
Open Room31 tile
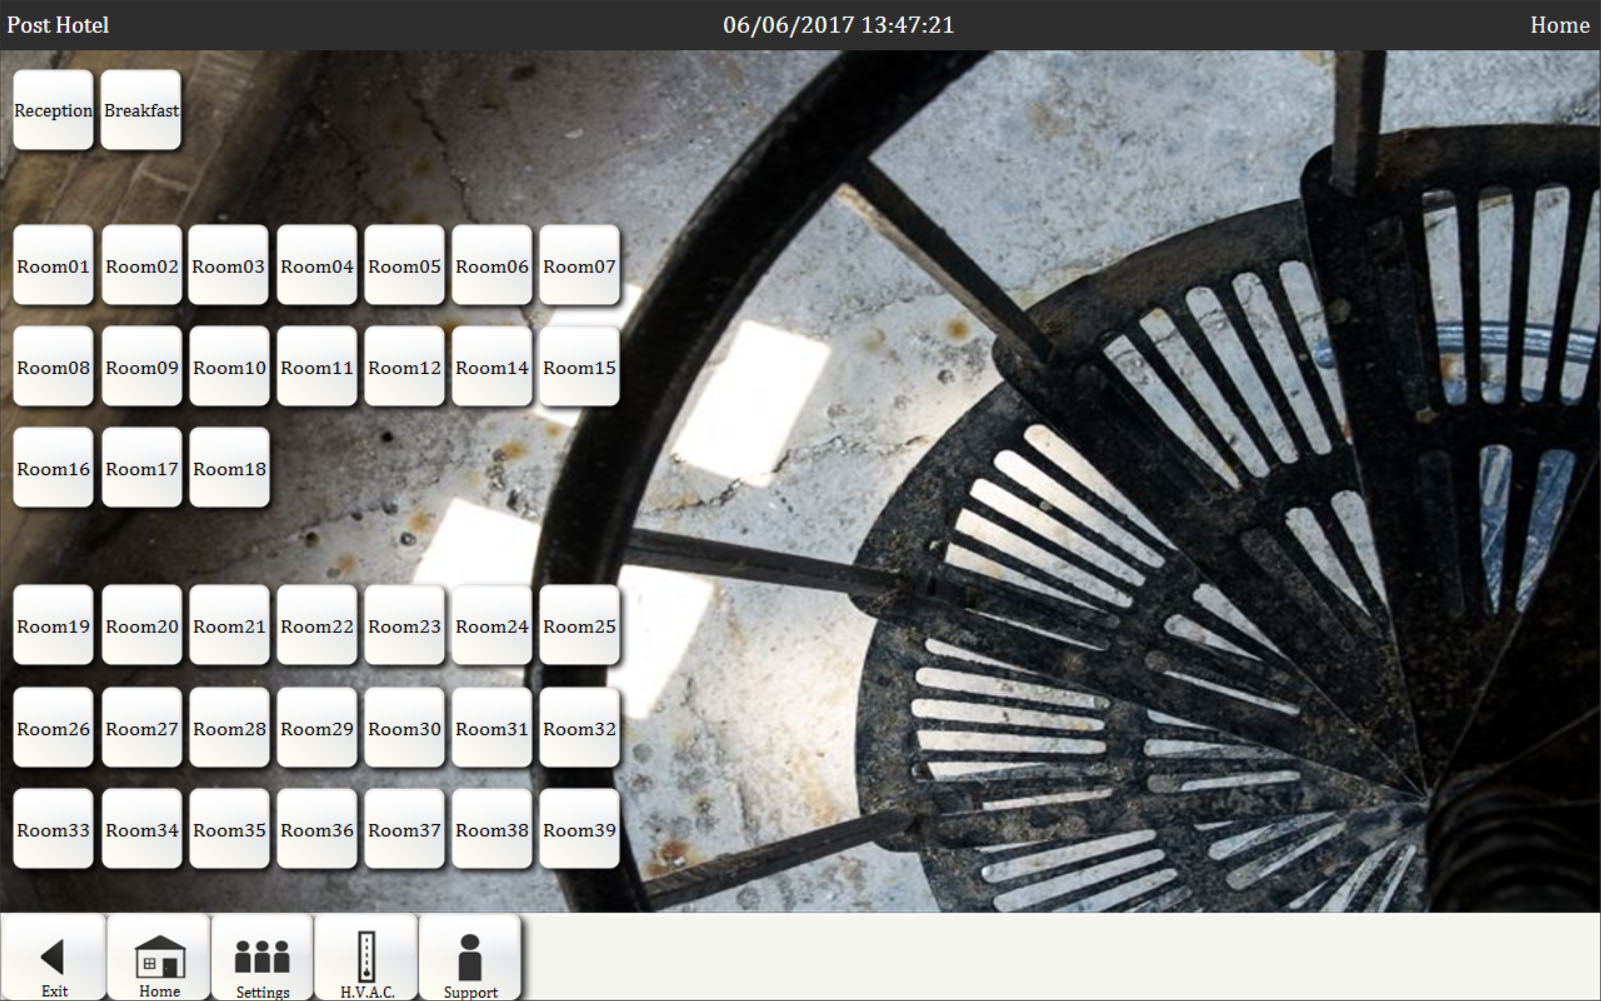492,728
